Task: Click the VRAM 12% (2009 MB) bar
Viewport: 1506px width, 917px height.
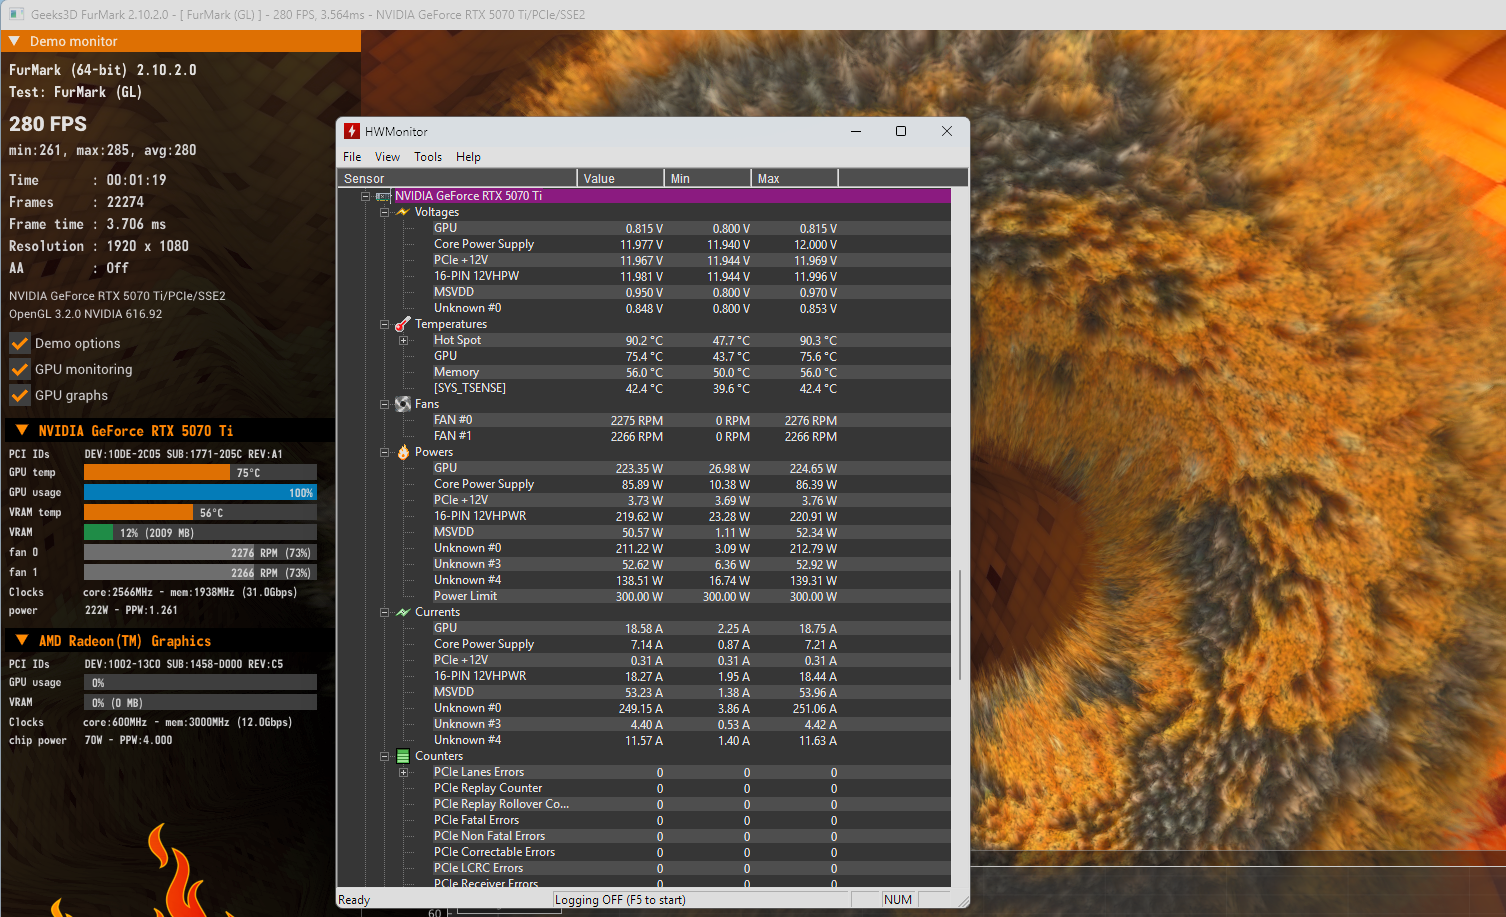Action: tap(200, 532)
